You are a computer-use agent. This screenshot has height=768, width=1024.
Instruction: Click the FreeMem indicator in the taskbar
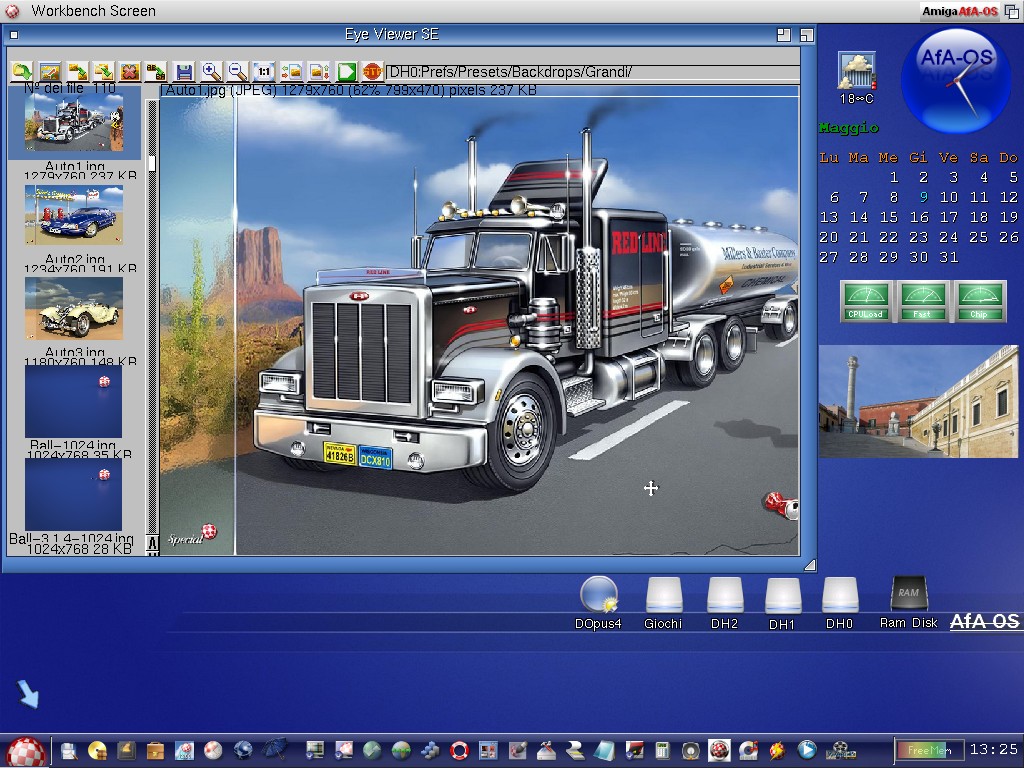point(928,750)
